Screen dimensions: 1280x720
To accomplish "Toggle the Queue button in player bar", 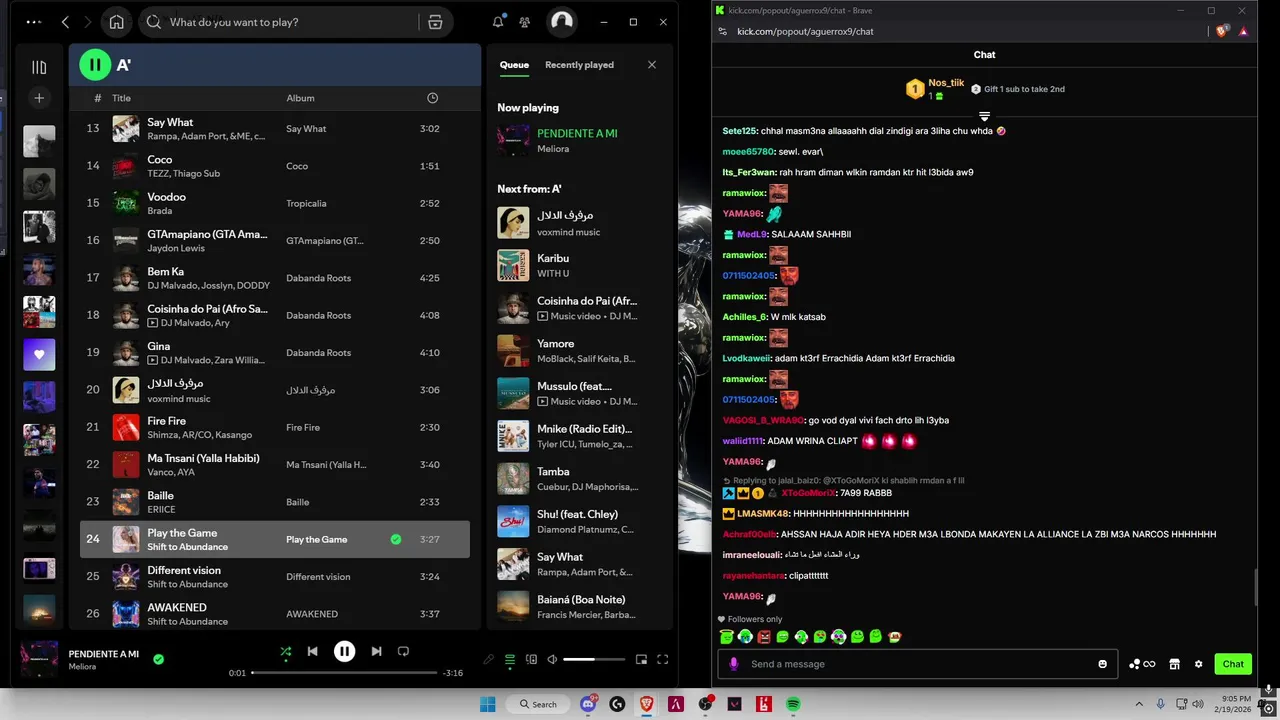I will click(x=510, y=659).
